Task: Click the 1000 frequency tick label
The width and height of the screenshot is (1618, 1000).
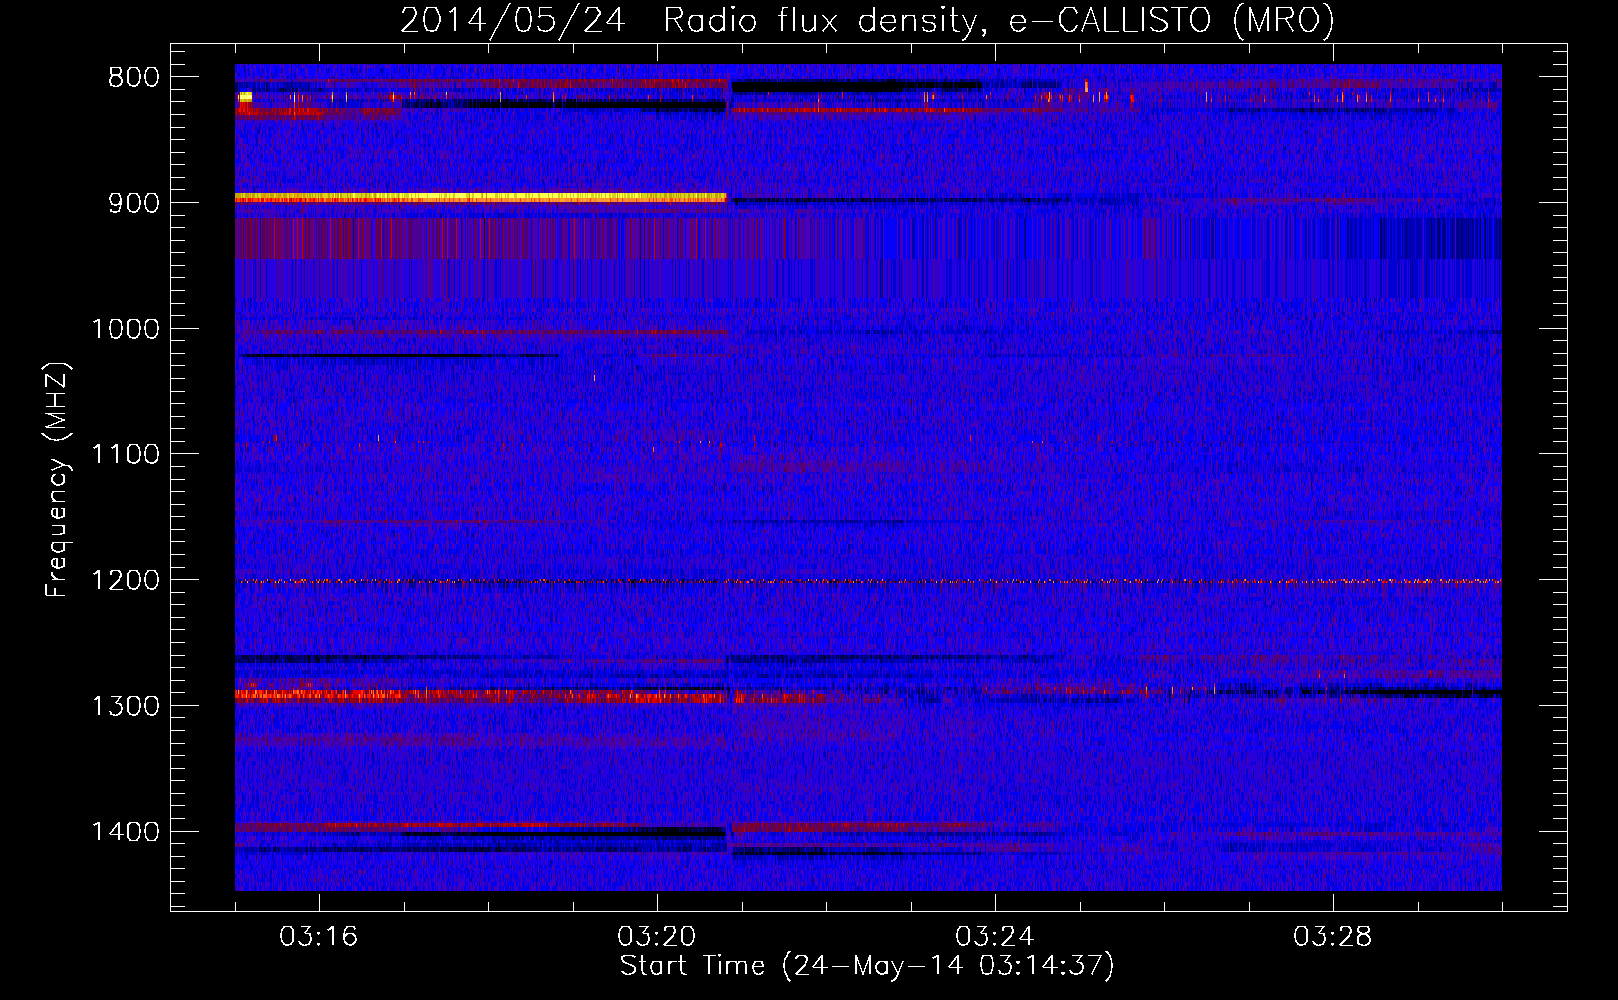Action: 125,329
